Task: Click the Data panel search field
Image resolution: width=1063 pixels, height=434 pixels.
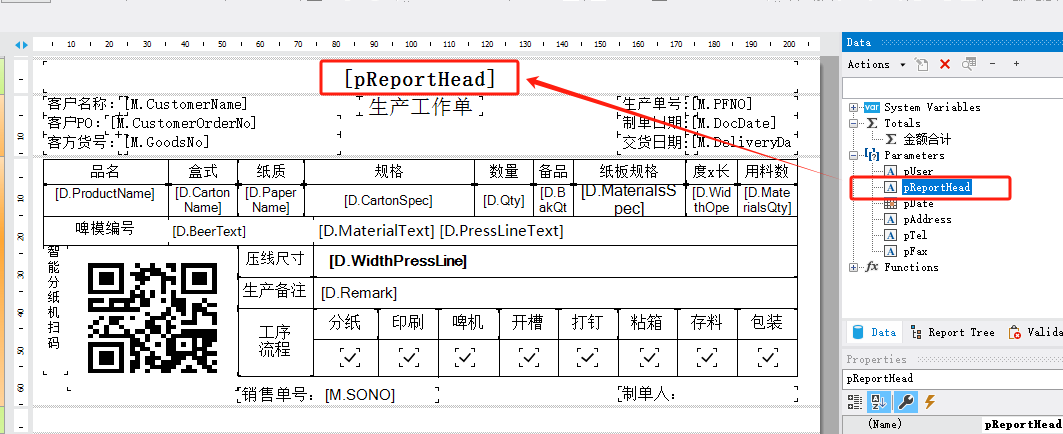Action: tap(952, 87)
